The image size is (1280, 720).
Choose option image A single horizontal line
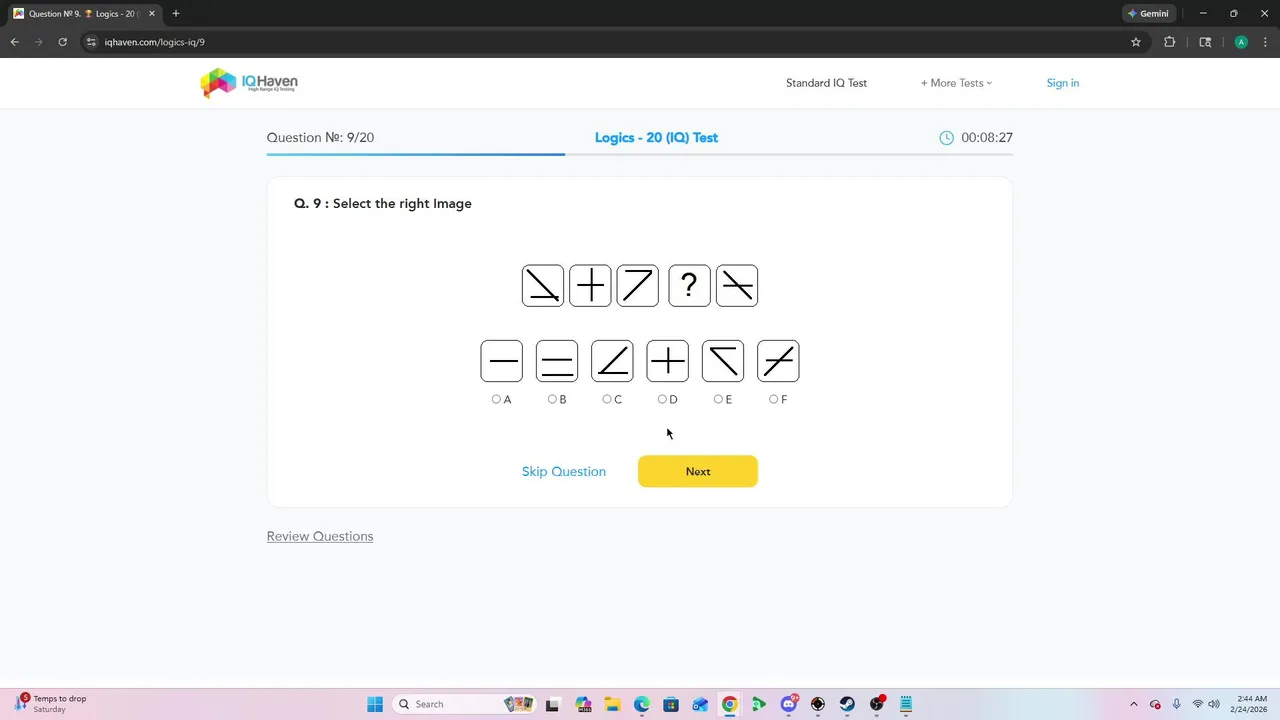[502, 361]
